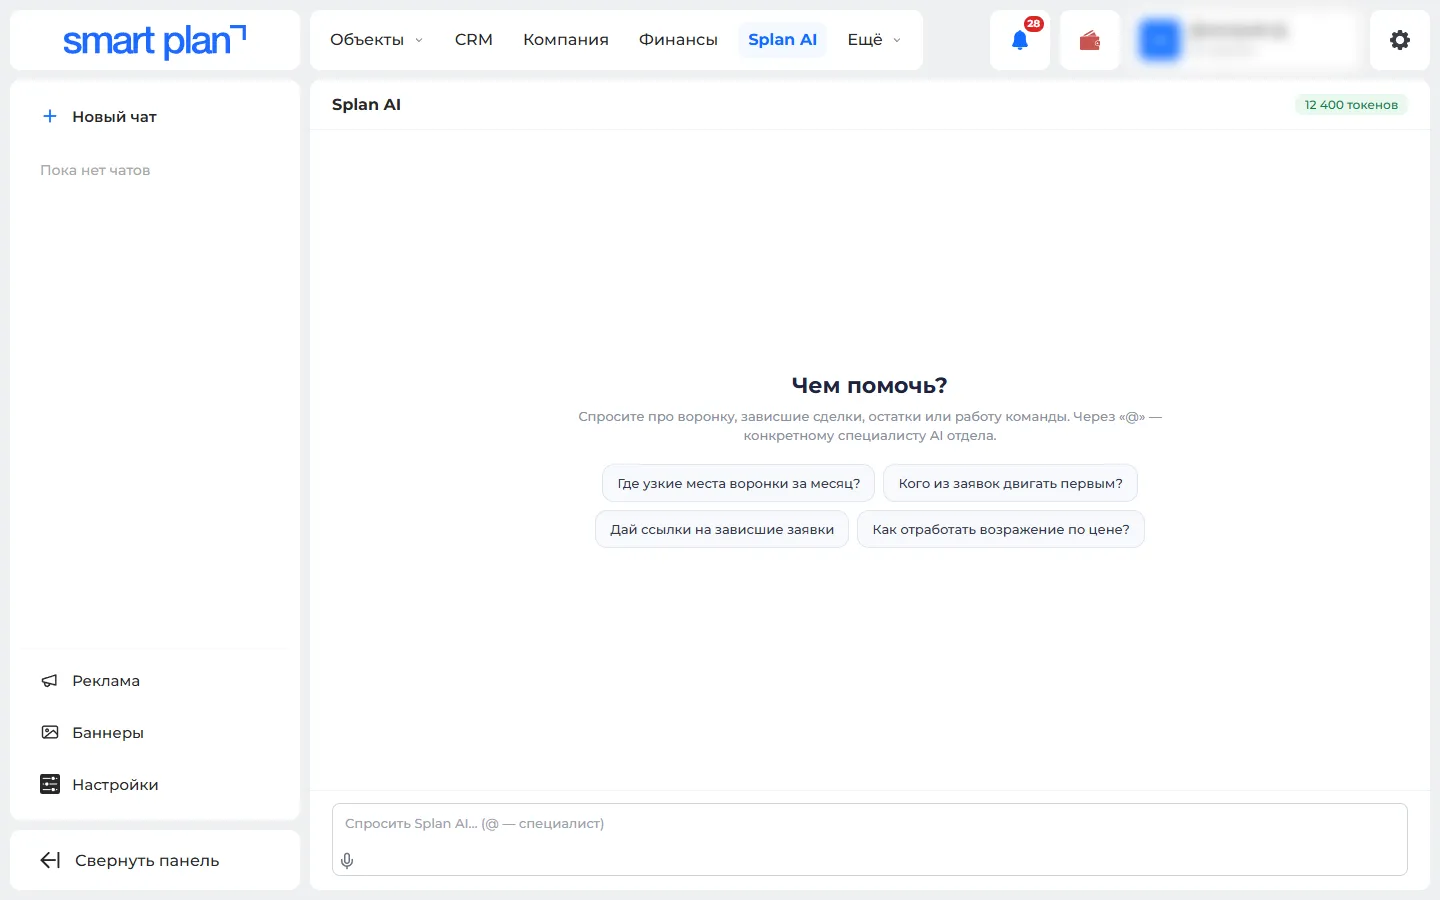Choose Как отработать возражение по цене? prompt
The image size is (1440, 900).
[x=1001, y=529]
